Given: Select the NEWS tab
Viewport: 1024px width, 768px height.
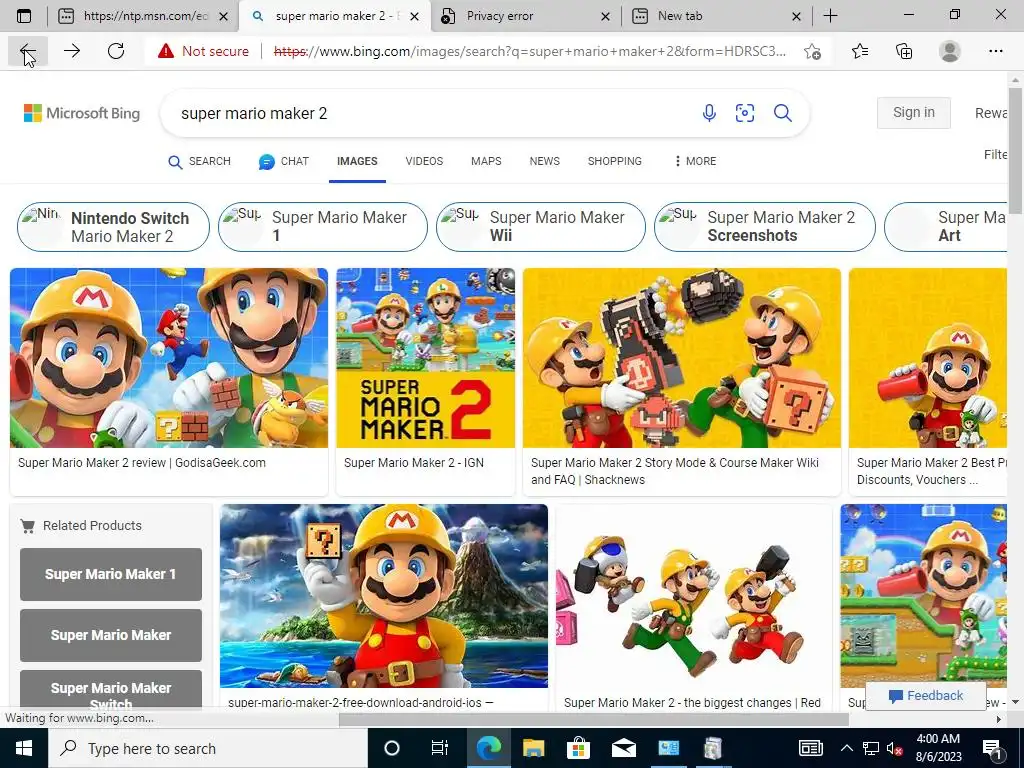Looking at the screenshot, I should (x=544, y=161).
